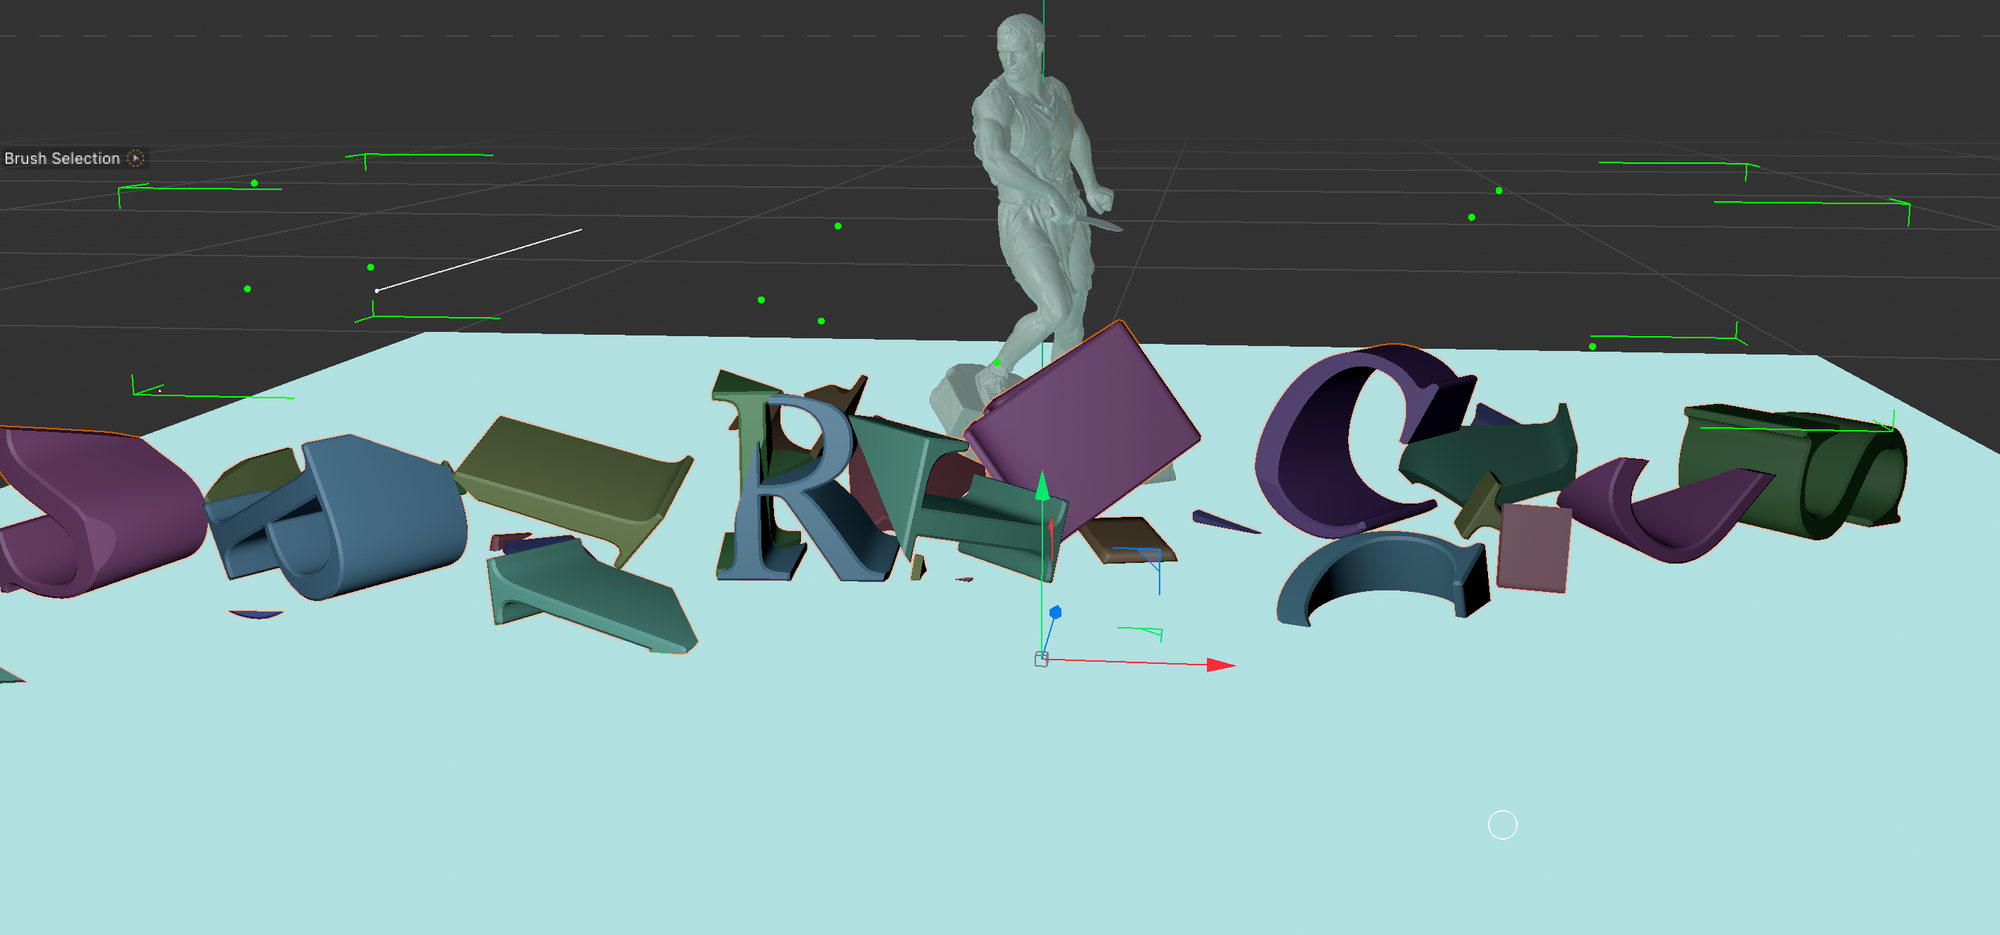Select the olive green flat letter piece
2000x935 pixels.
(x=570, y=470)
